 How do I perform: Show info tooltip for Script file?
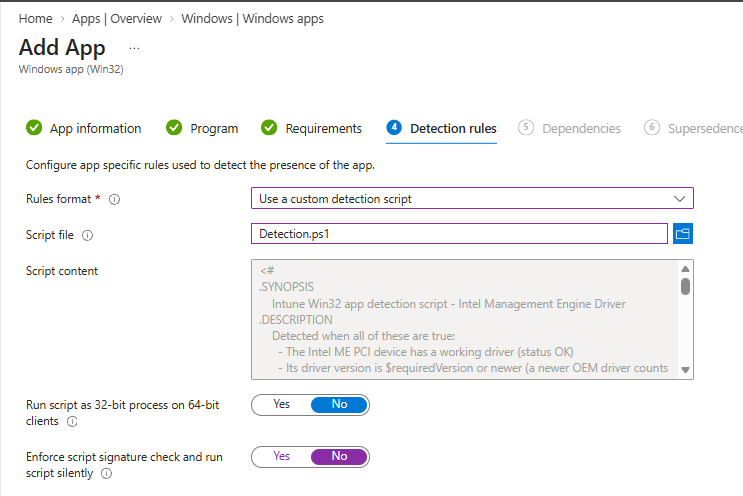[88, 235]
